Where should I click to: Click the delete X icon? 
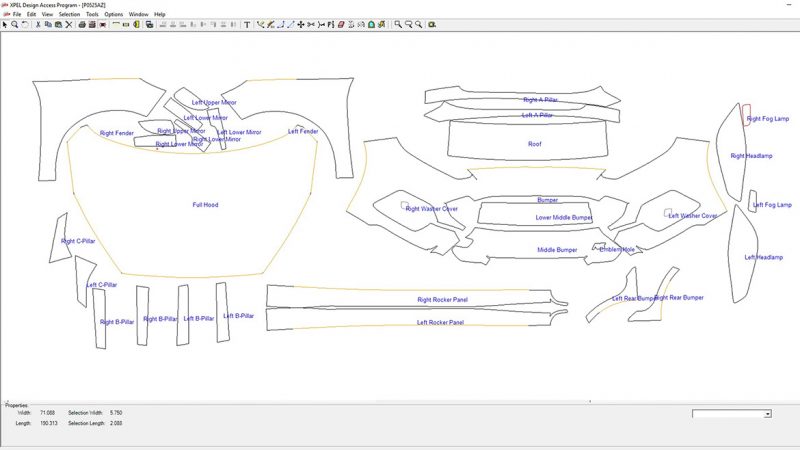pyautogui.click(x=69, y=24)
